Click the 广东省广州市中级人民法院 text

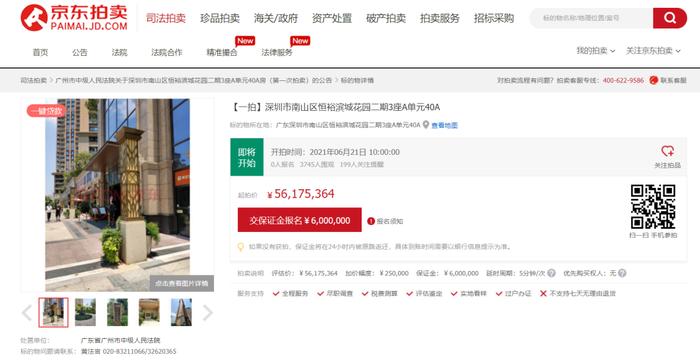[x=121, y=340]
